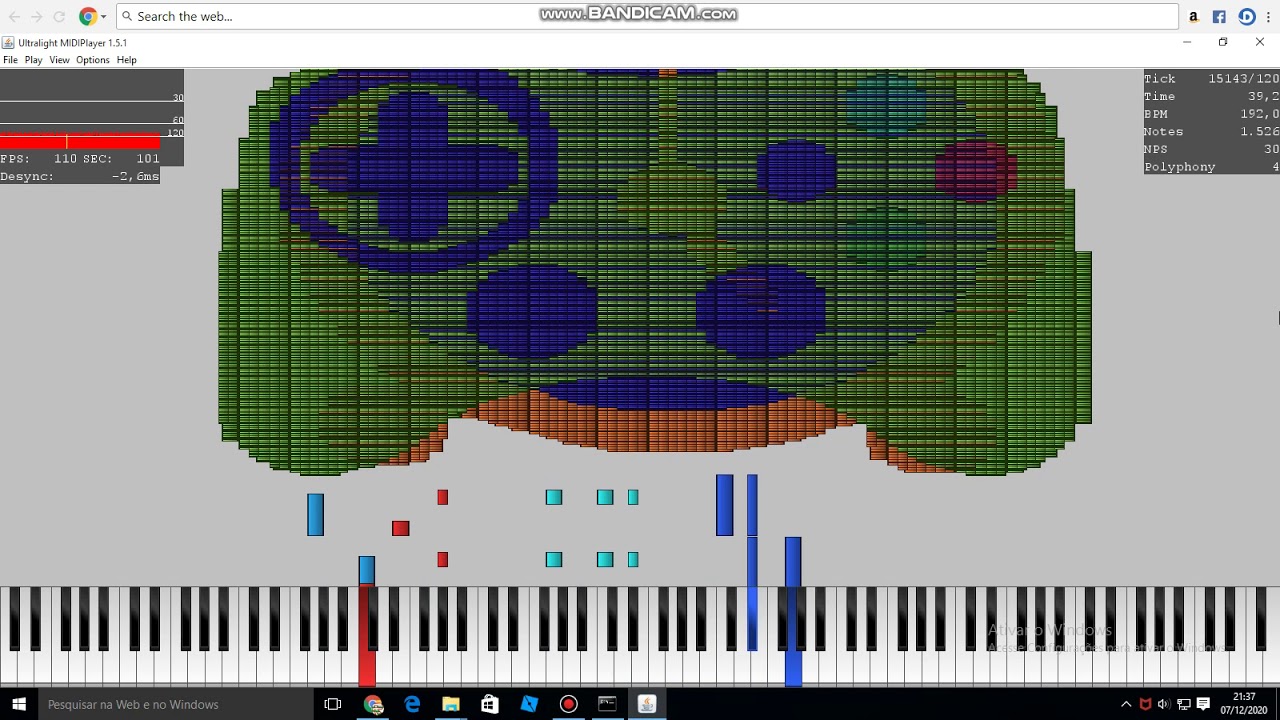Open the volume control tray icon
The height and width of the screenshot is (720, 1280).
click(1165, 704)
